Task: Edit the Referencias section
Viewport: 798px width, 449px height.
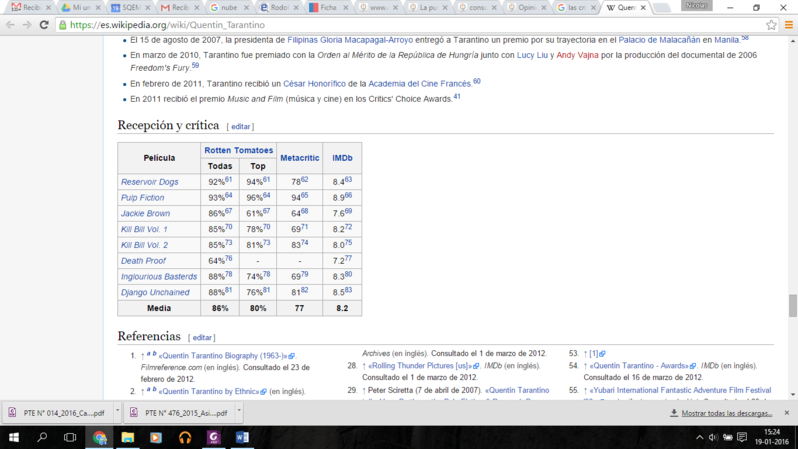Action: click(x=202, y=338)
